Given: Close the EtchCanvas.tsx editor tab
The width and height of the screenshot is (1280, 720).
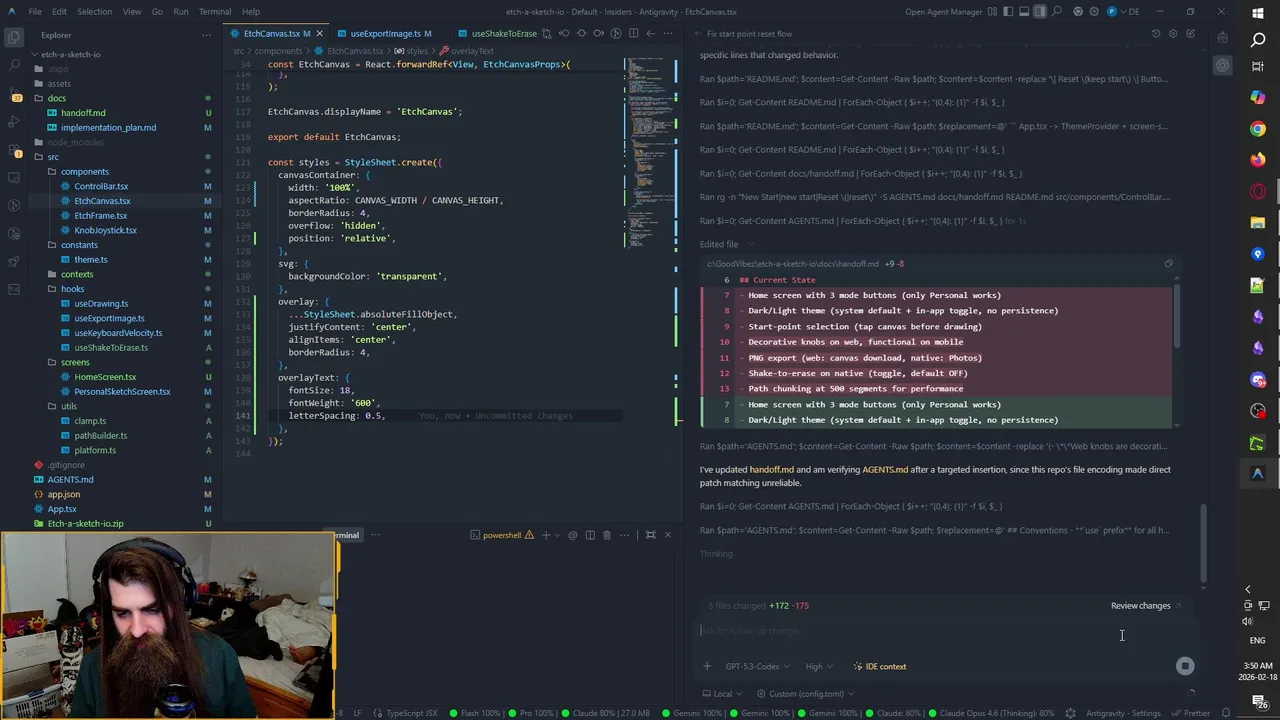Looking at the screenshot, I should point(319,34).
